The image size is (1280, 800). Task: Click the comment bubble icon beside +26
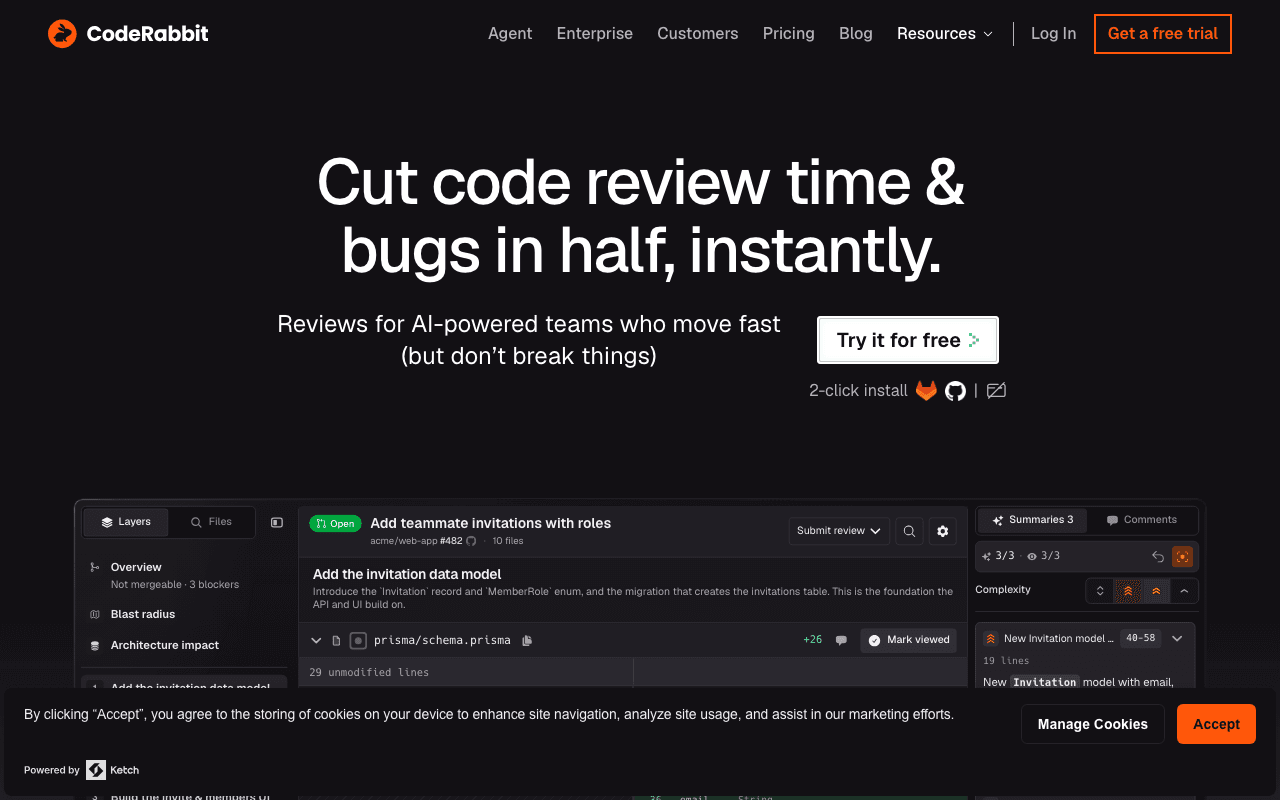[841, 640]
